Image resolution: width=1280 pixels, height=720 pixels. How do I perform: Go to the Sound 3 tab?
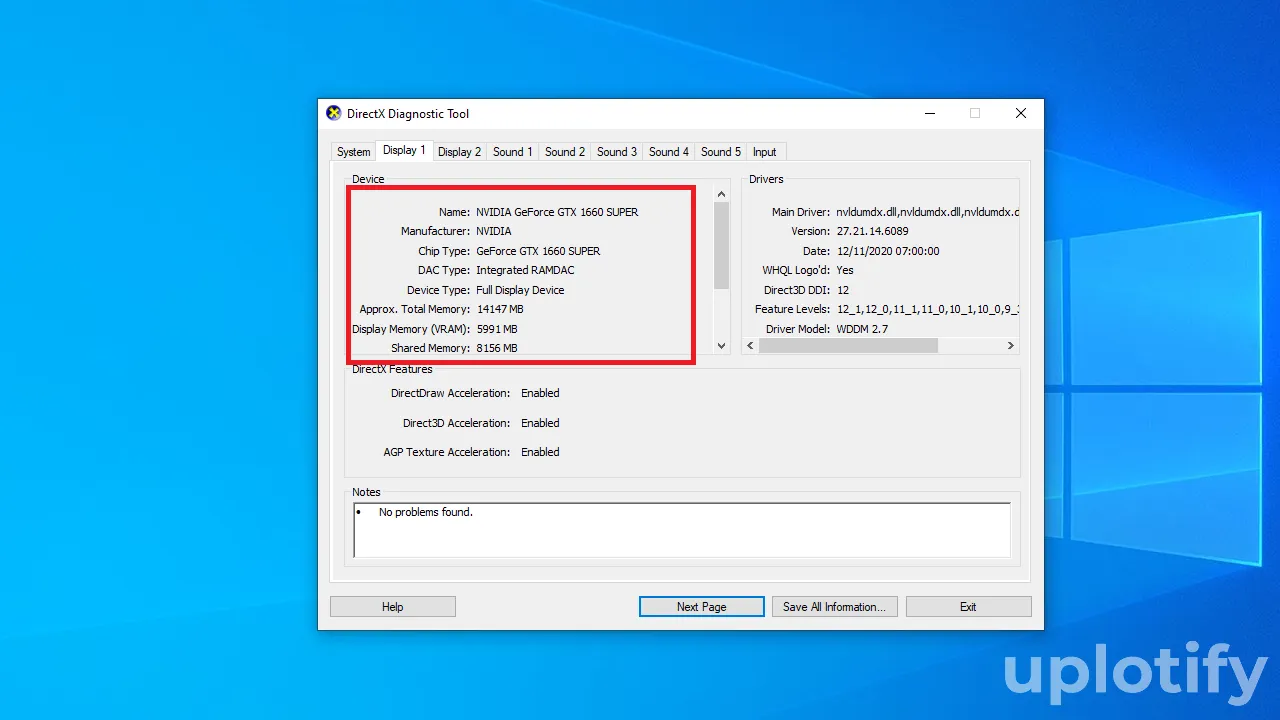pyautogui.click(x=617, y=152)
